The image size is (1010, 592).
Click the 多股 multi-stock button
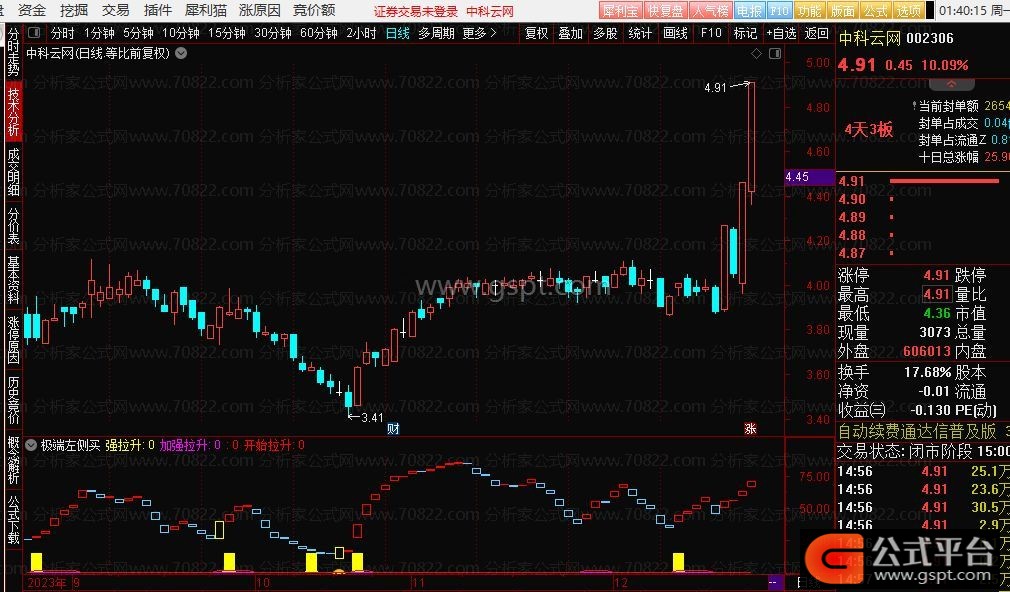[605, 32]
